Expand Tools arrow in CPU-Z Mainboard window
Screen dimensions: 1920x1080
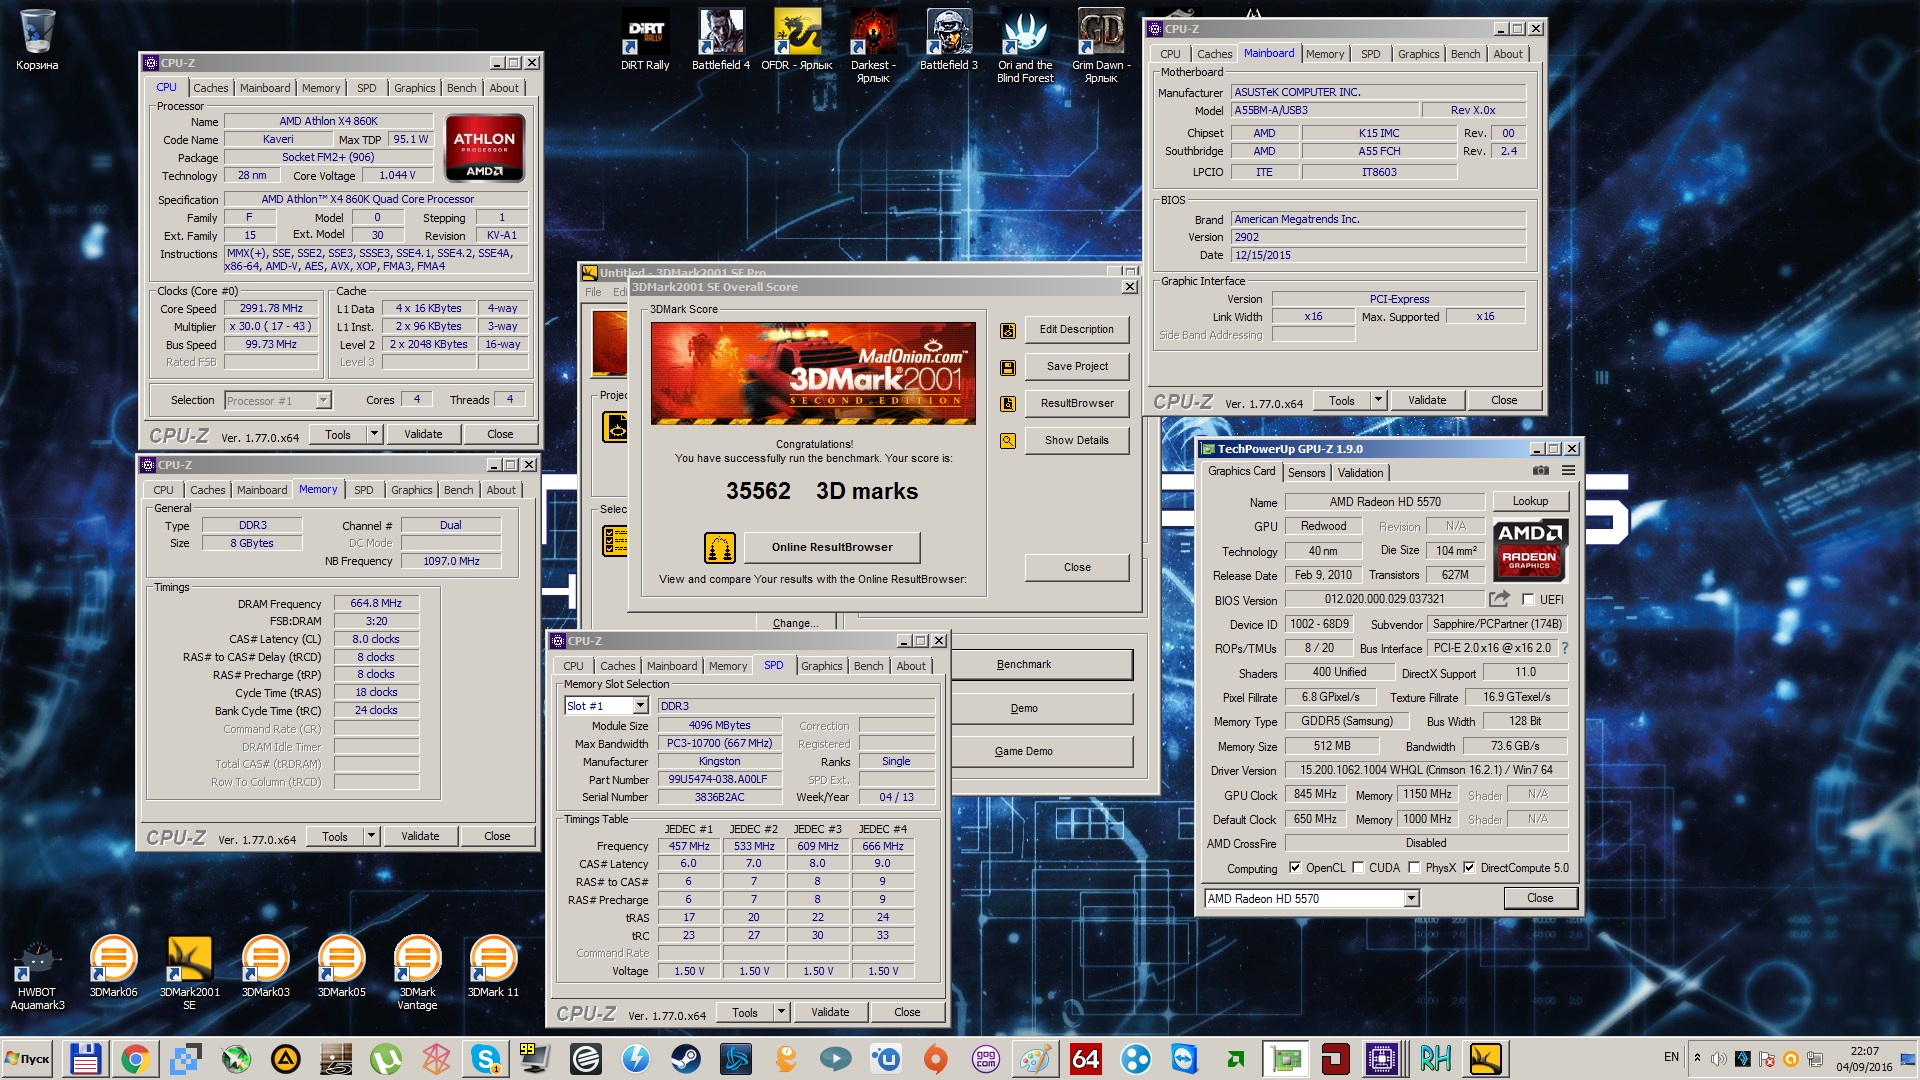pos(1378,400)
